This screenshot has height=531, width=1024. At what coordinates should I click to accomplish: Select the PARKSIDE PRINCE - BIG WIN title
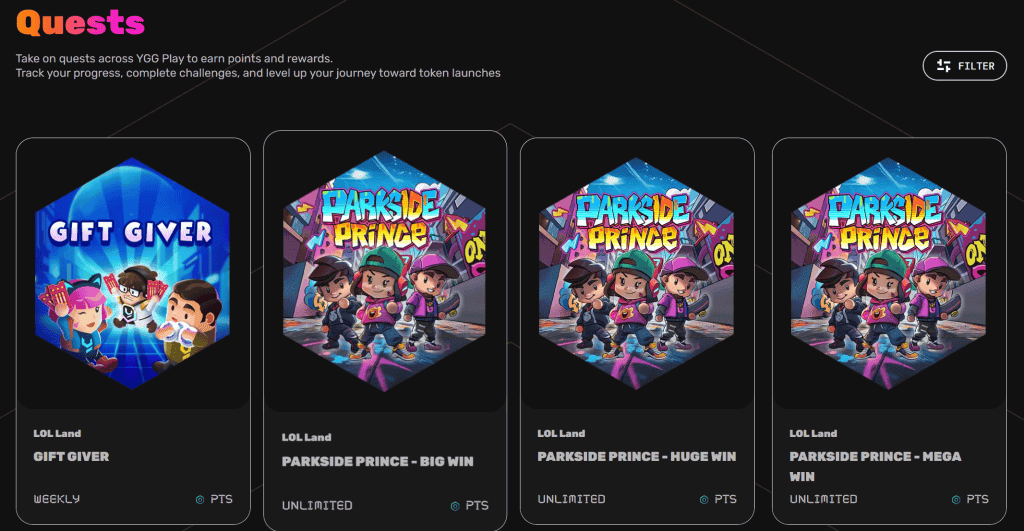point(377,462)
